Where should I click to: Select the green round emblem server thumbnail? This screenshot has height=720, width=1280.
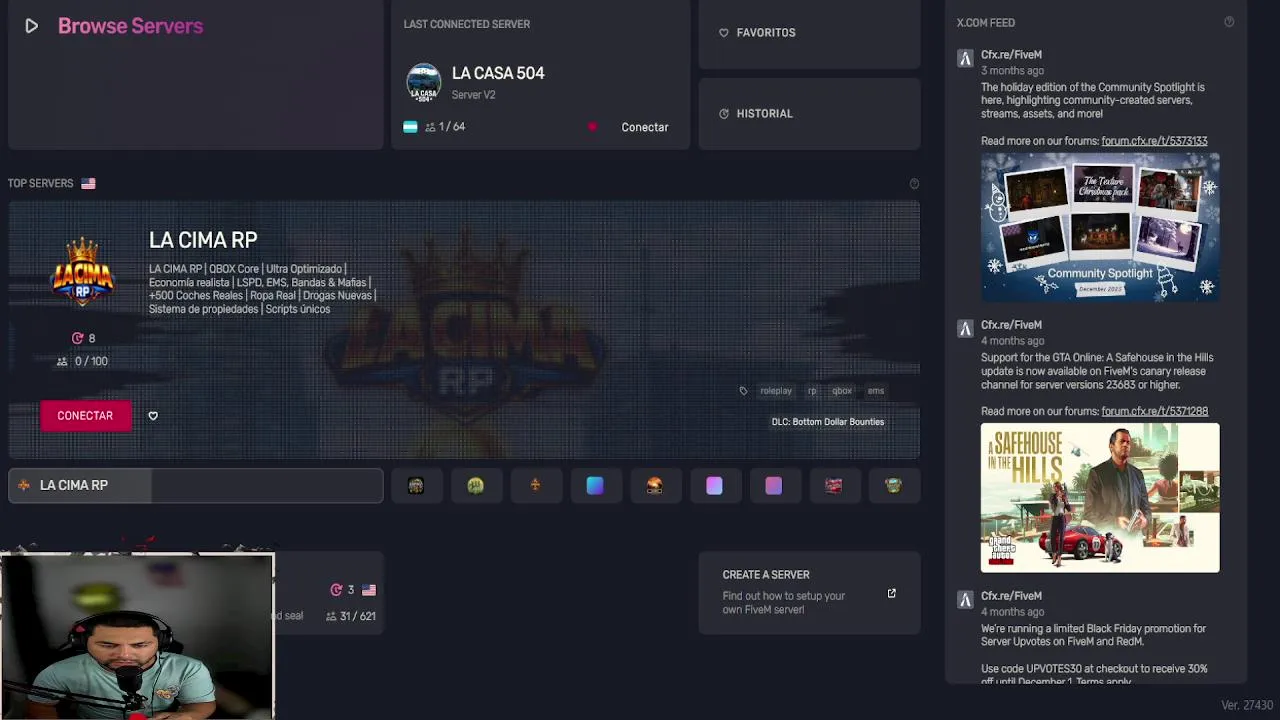click(x=476, y=485)
